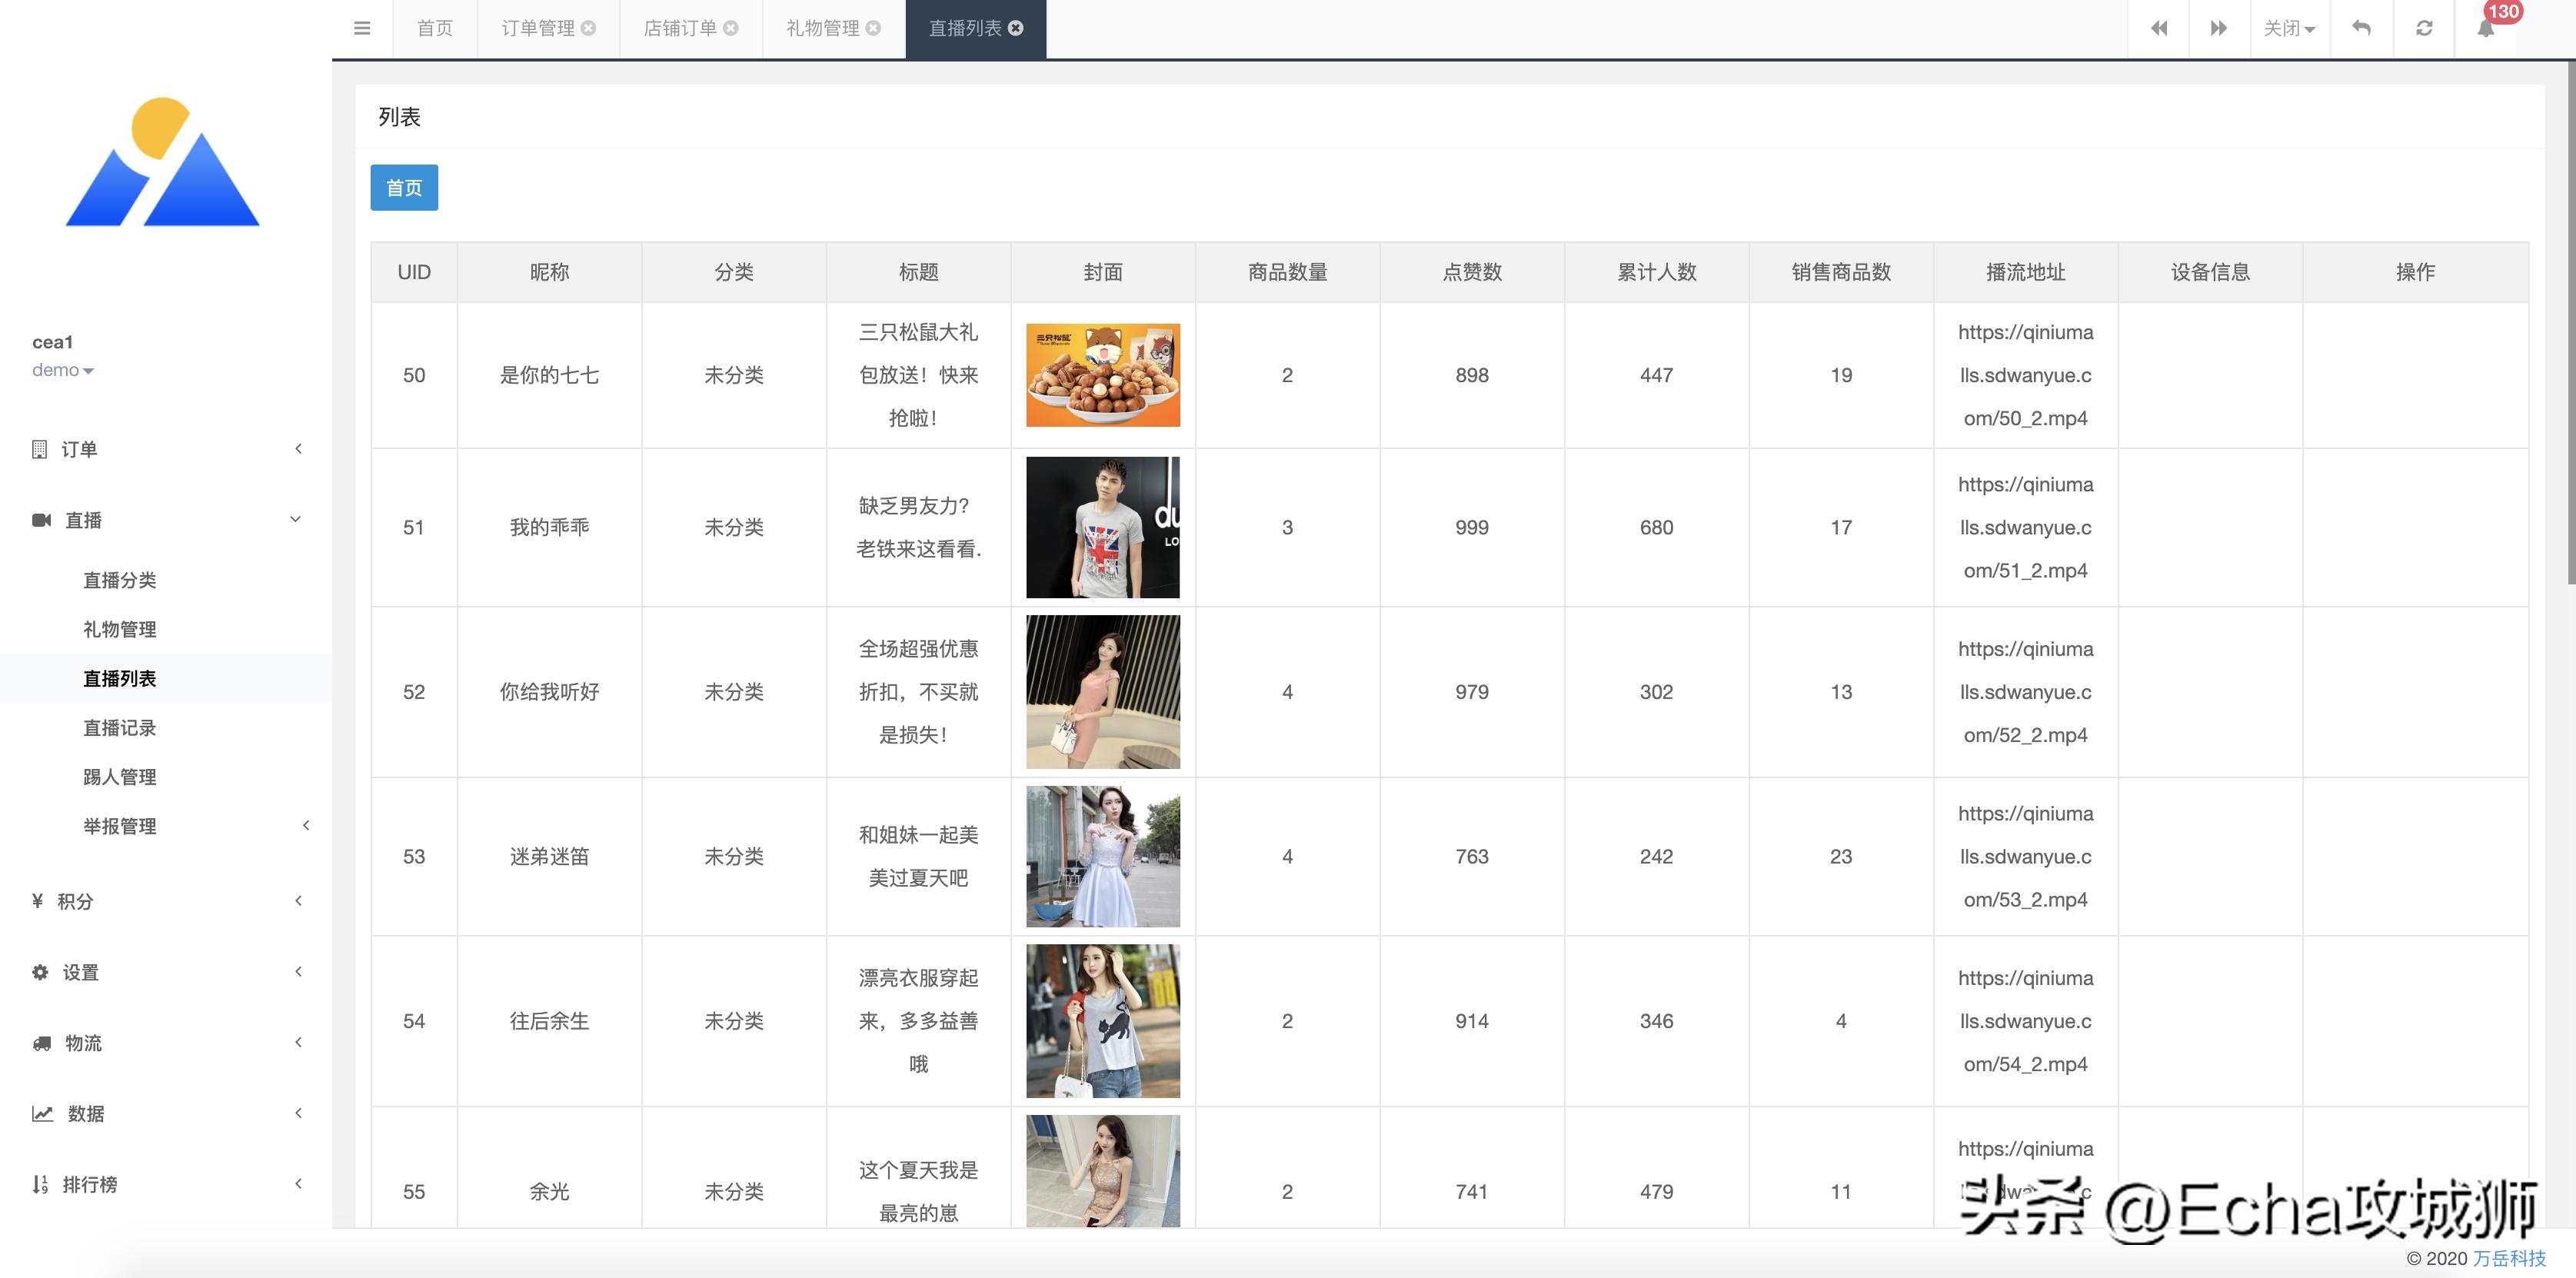Click the return arrow icon in top toolbar

pos(2361,28)
